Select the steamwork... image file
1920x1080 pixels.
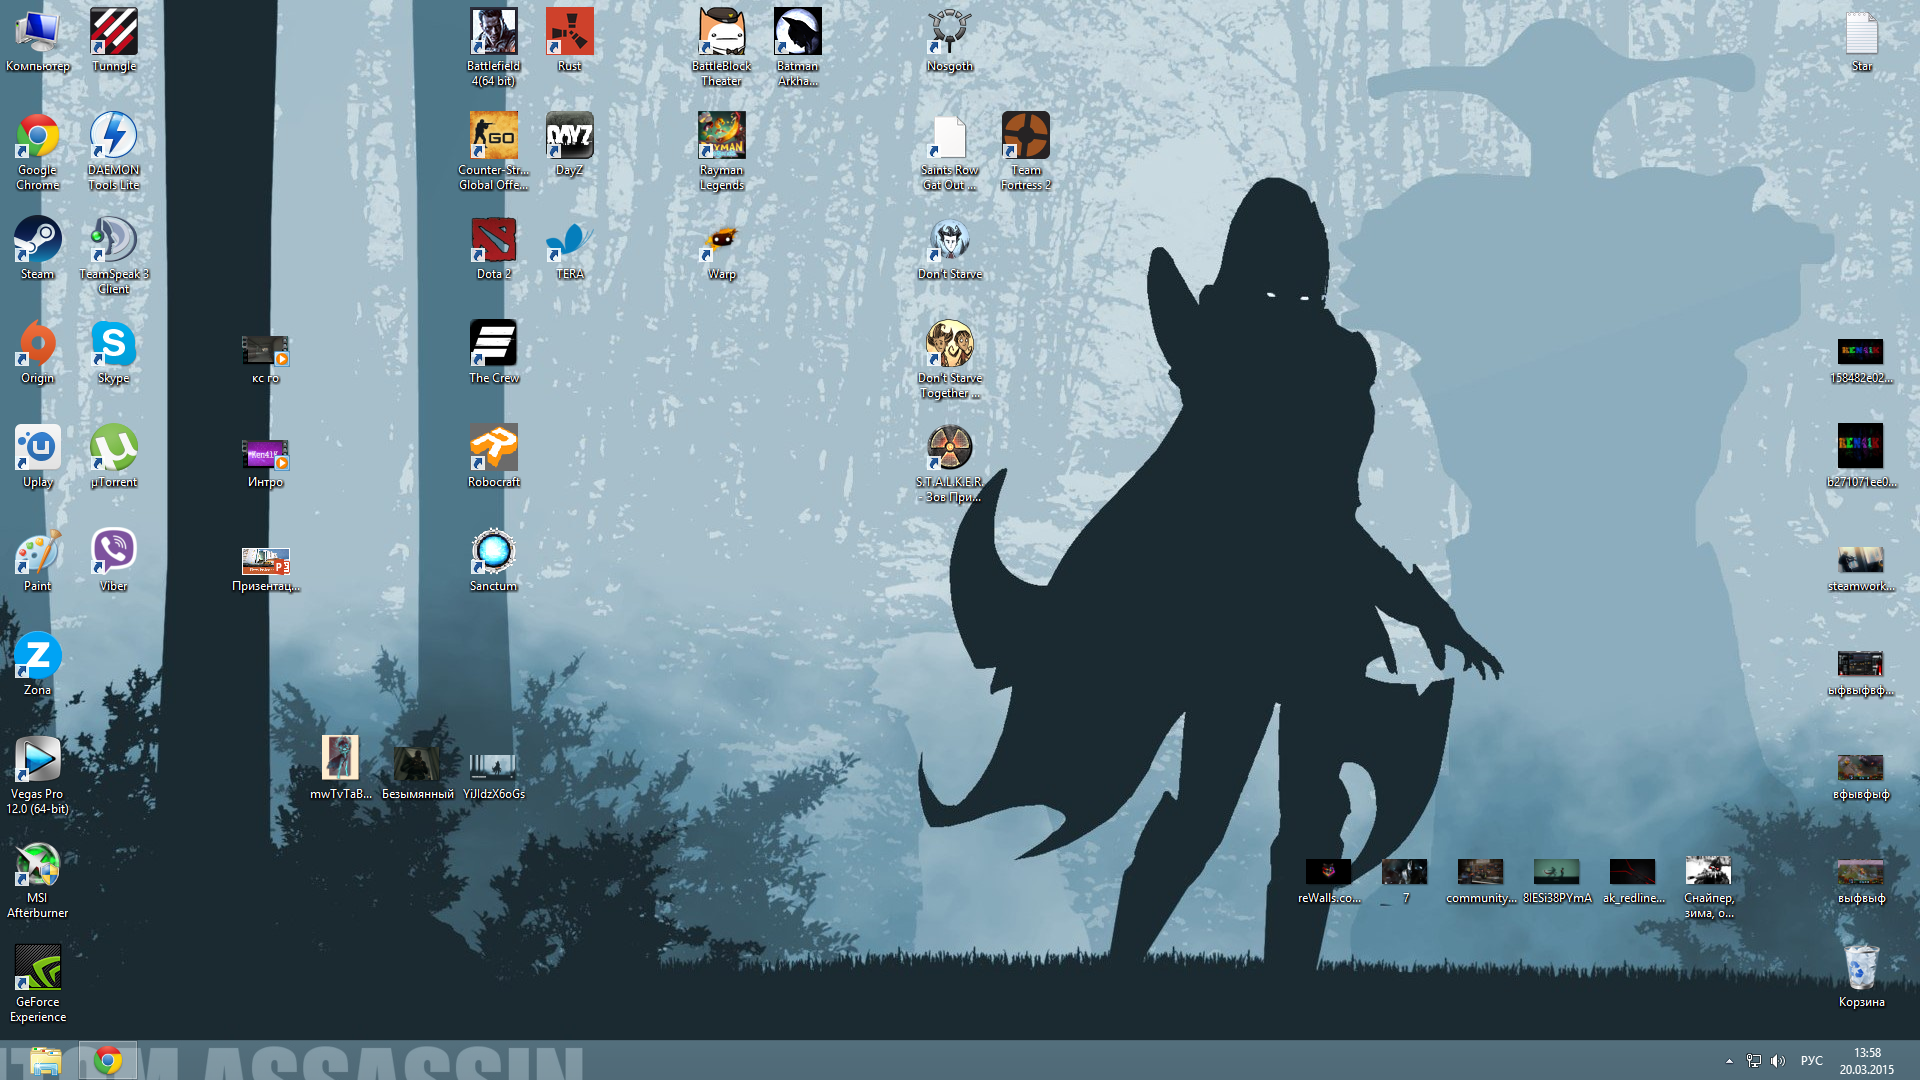1861,569
